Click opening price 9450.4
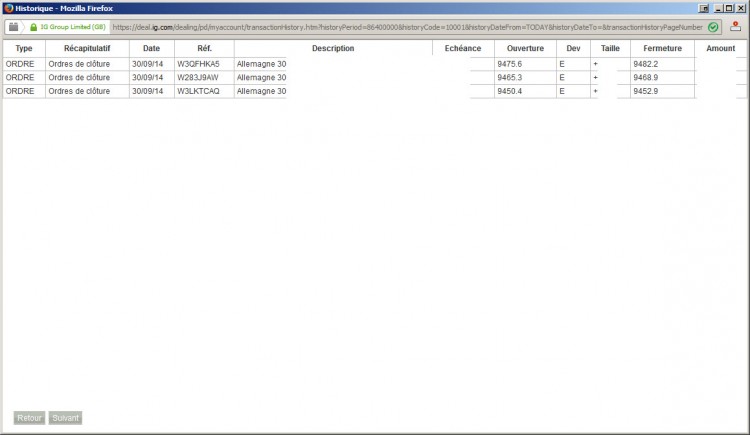This screenshot has height=435, width=750. coord(509,91)
